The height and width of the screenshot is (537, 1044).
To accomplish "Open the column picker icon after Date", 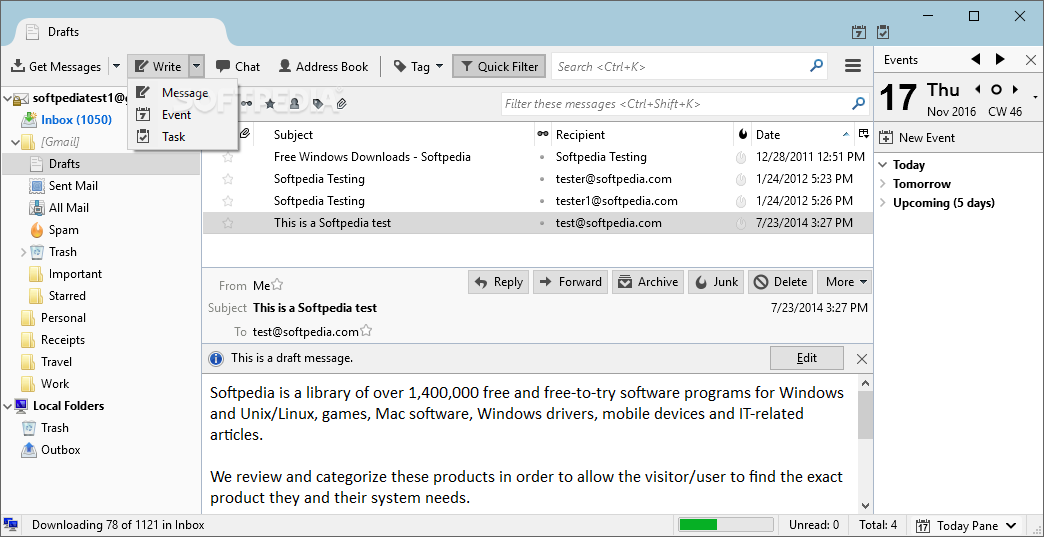I will (864, 134).
